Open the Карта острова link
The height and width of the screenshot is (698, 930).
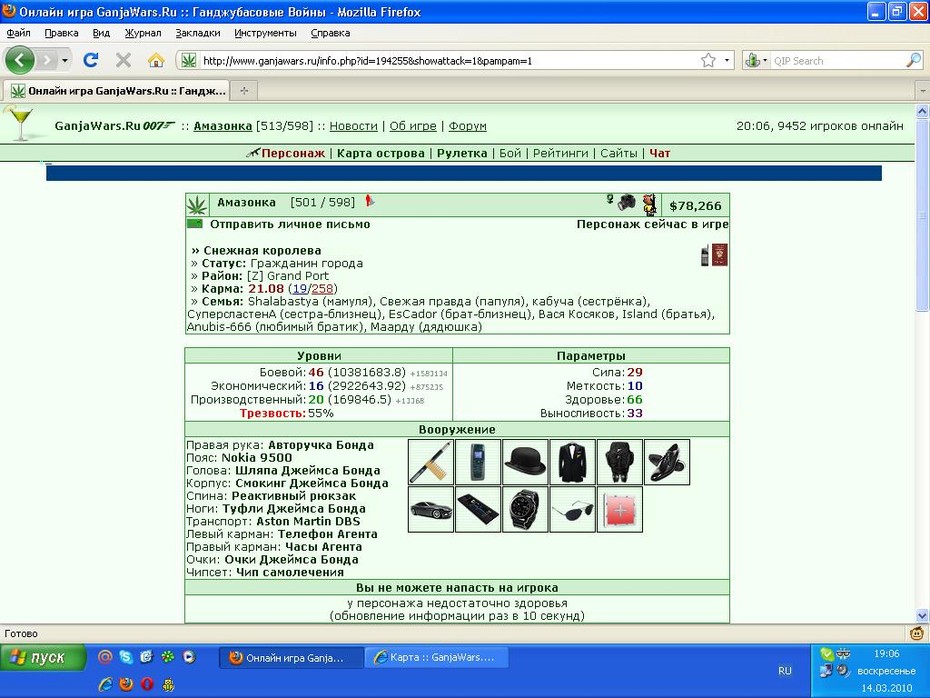pos(381,153)
